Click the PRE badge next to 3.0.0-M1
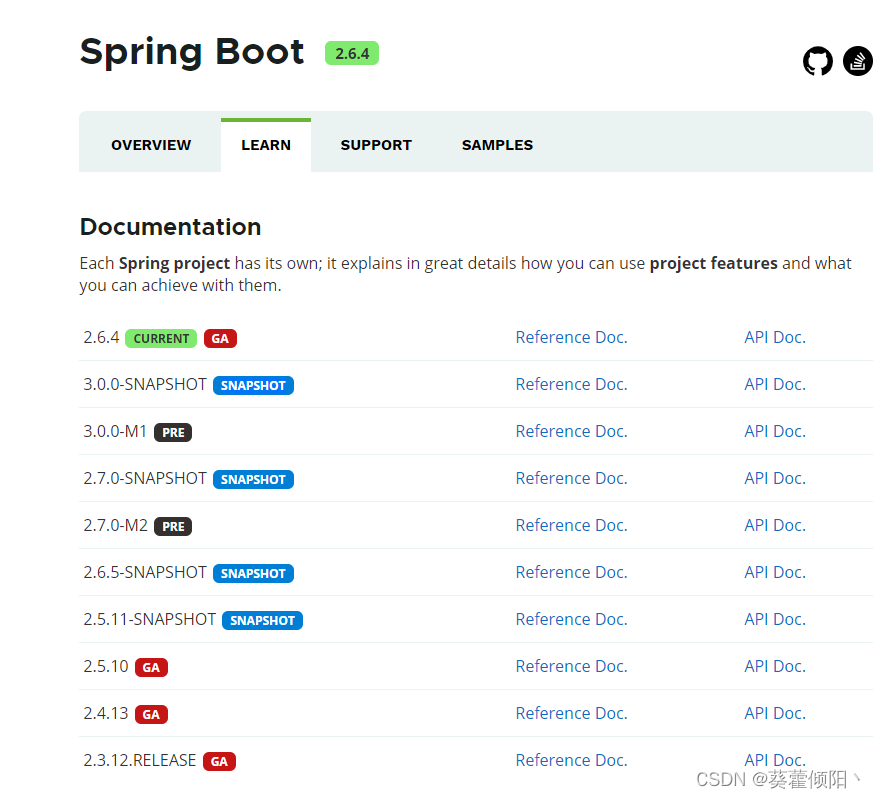 click(x=173, y=432)
